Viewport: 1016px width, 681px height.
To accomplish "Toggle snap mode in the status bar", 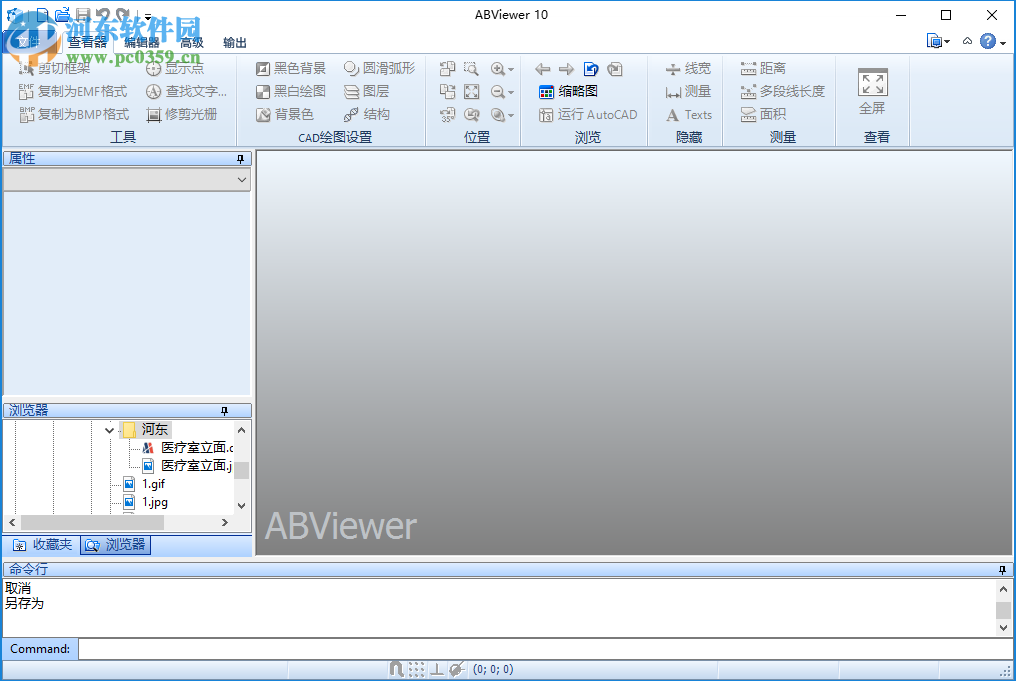I will pyautogui.click(x=396, y=669).
